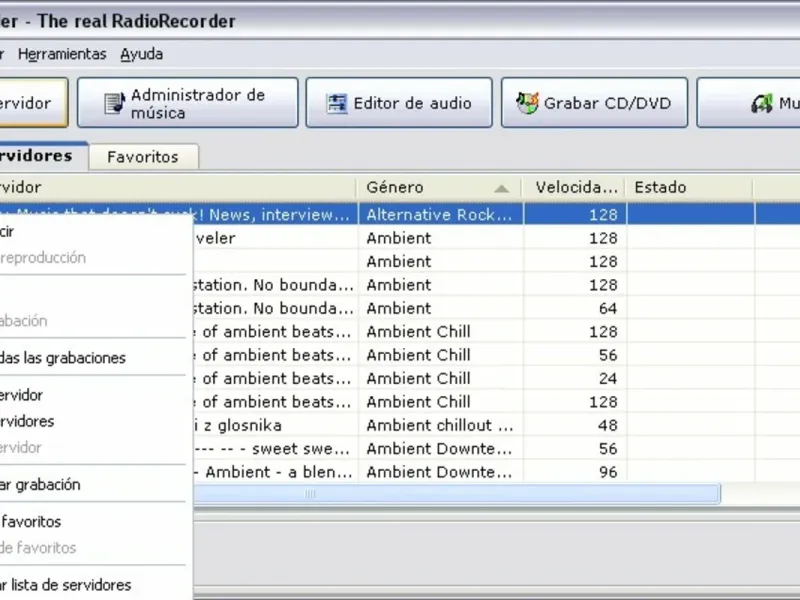Click the Género sort arrow indicator
800x600 pixels.
502,189
